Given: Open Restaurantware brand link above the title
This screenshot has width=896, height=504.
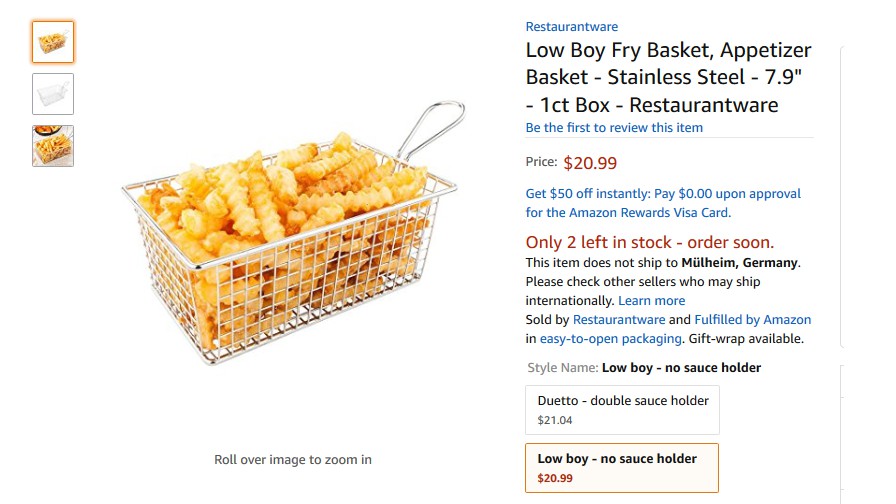Looking at the screenshot, I should (572, 27).
